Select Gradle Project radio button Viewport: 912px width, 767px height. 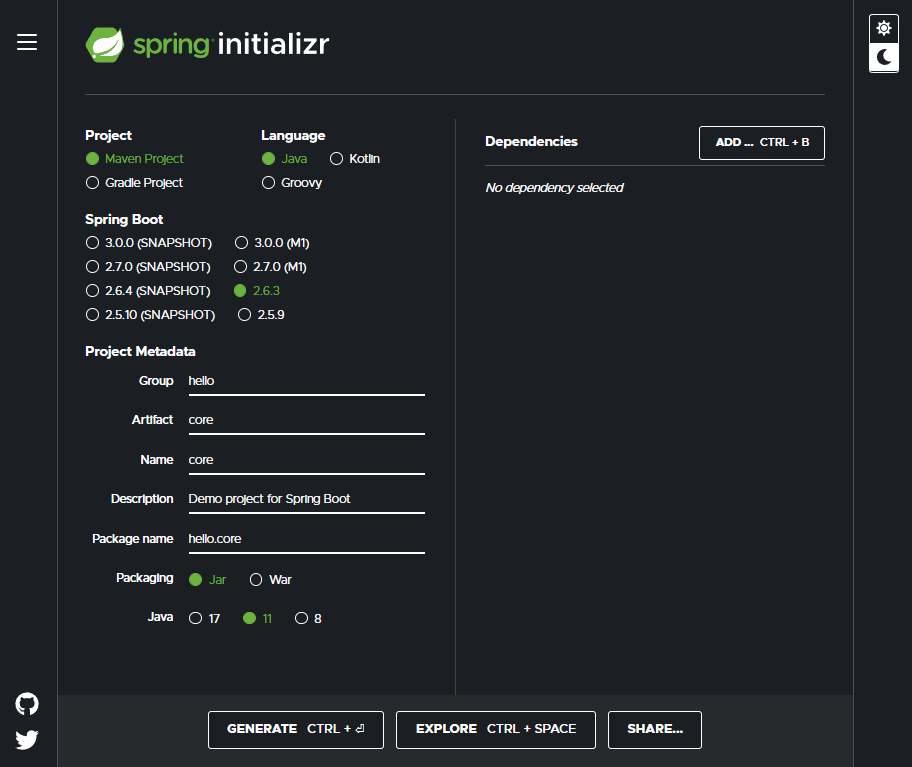(134, 183)
